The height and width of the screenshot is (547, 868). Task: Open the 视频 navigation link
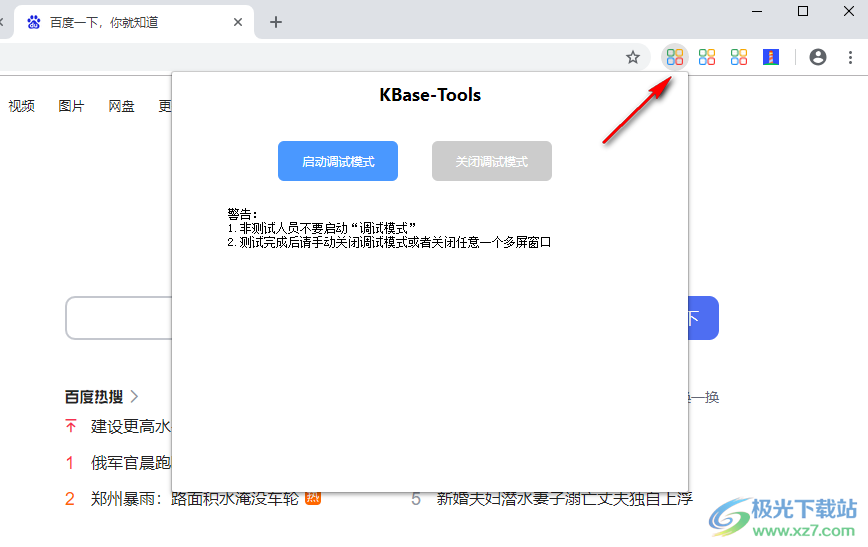click(22, 106)
